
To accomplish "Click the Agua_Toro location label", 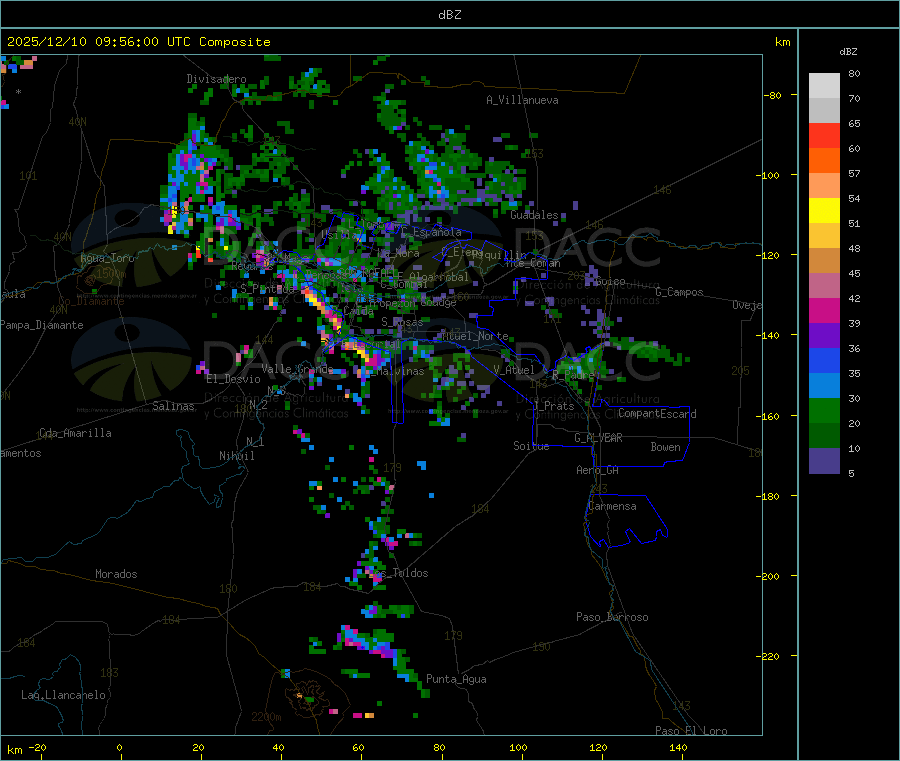I will (x=107, y=258).
